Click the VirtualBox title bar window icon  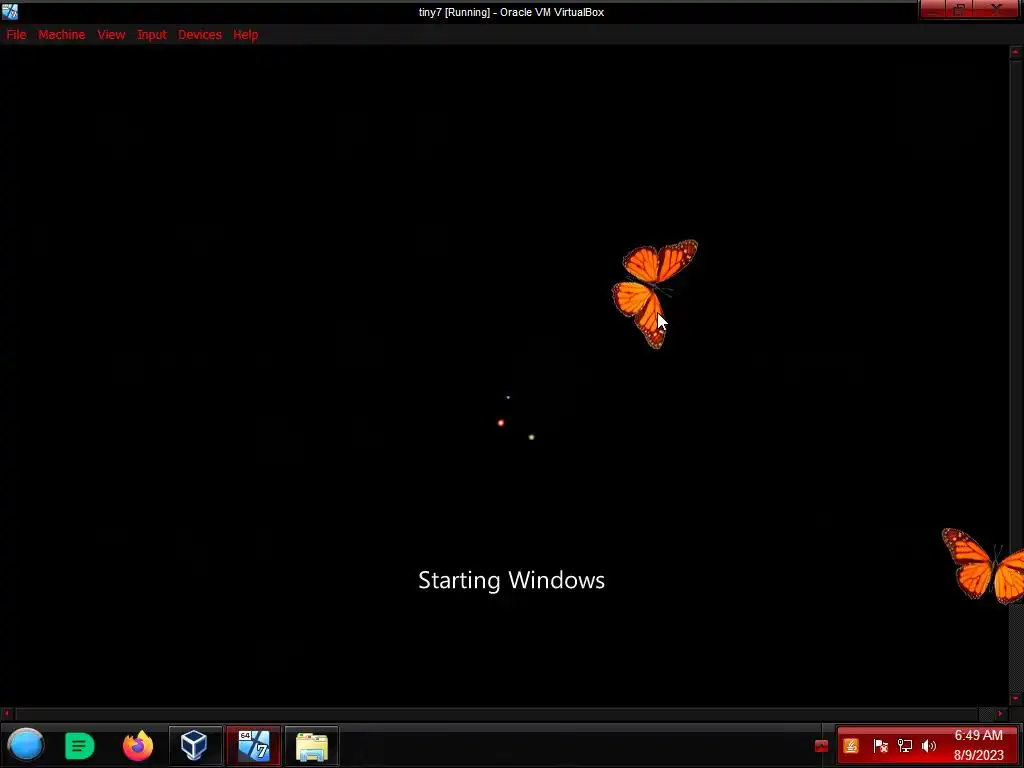click(10, 12)
